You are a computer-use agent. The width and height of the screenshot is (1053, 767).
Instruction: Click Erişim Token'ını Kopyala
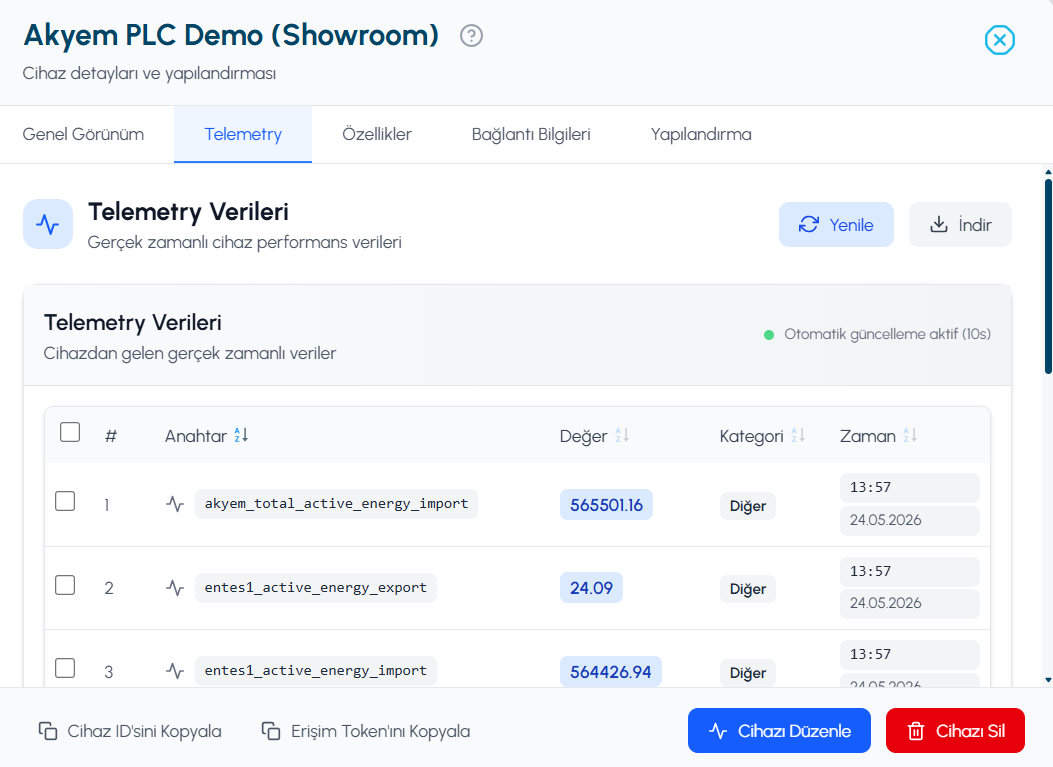pyautogui.click(x=366, y=731)
